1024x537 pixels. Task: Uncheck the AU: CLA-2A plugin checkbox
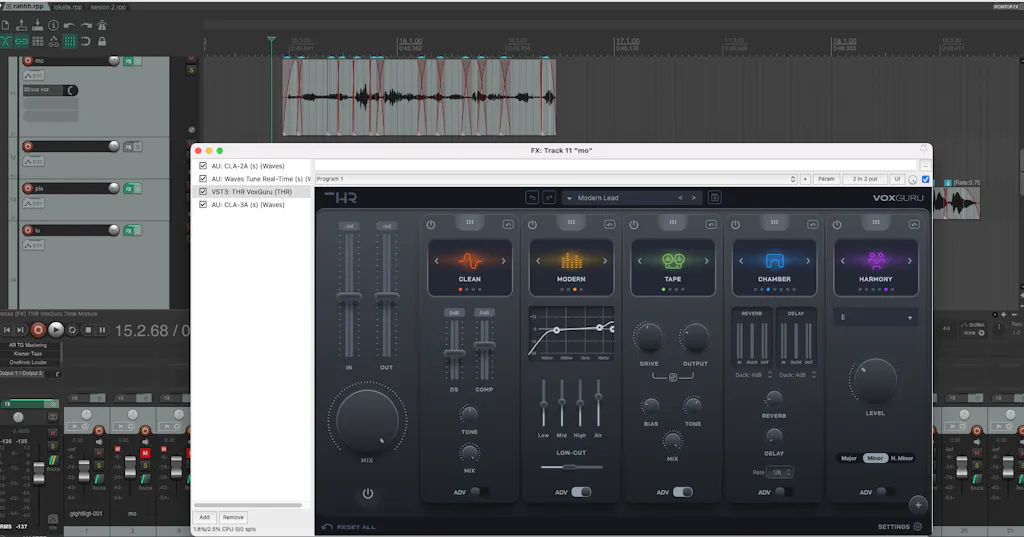203,166
